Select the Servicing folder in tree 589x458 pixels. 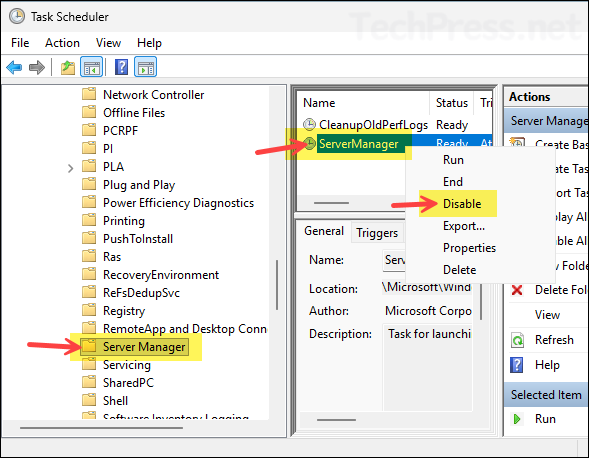(x=127, y=365)
